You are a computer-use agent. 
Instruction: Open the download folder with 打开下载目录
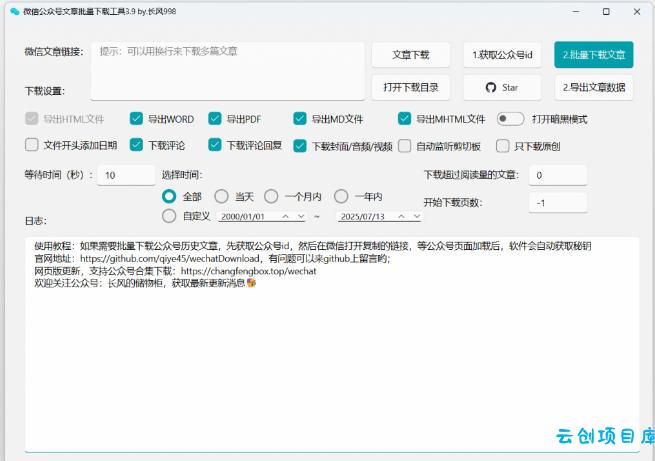coord(411,87)
